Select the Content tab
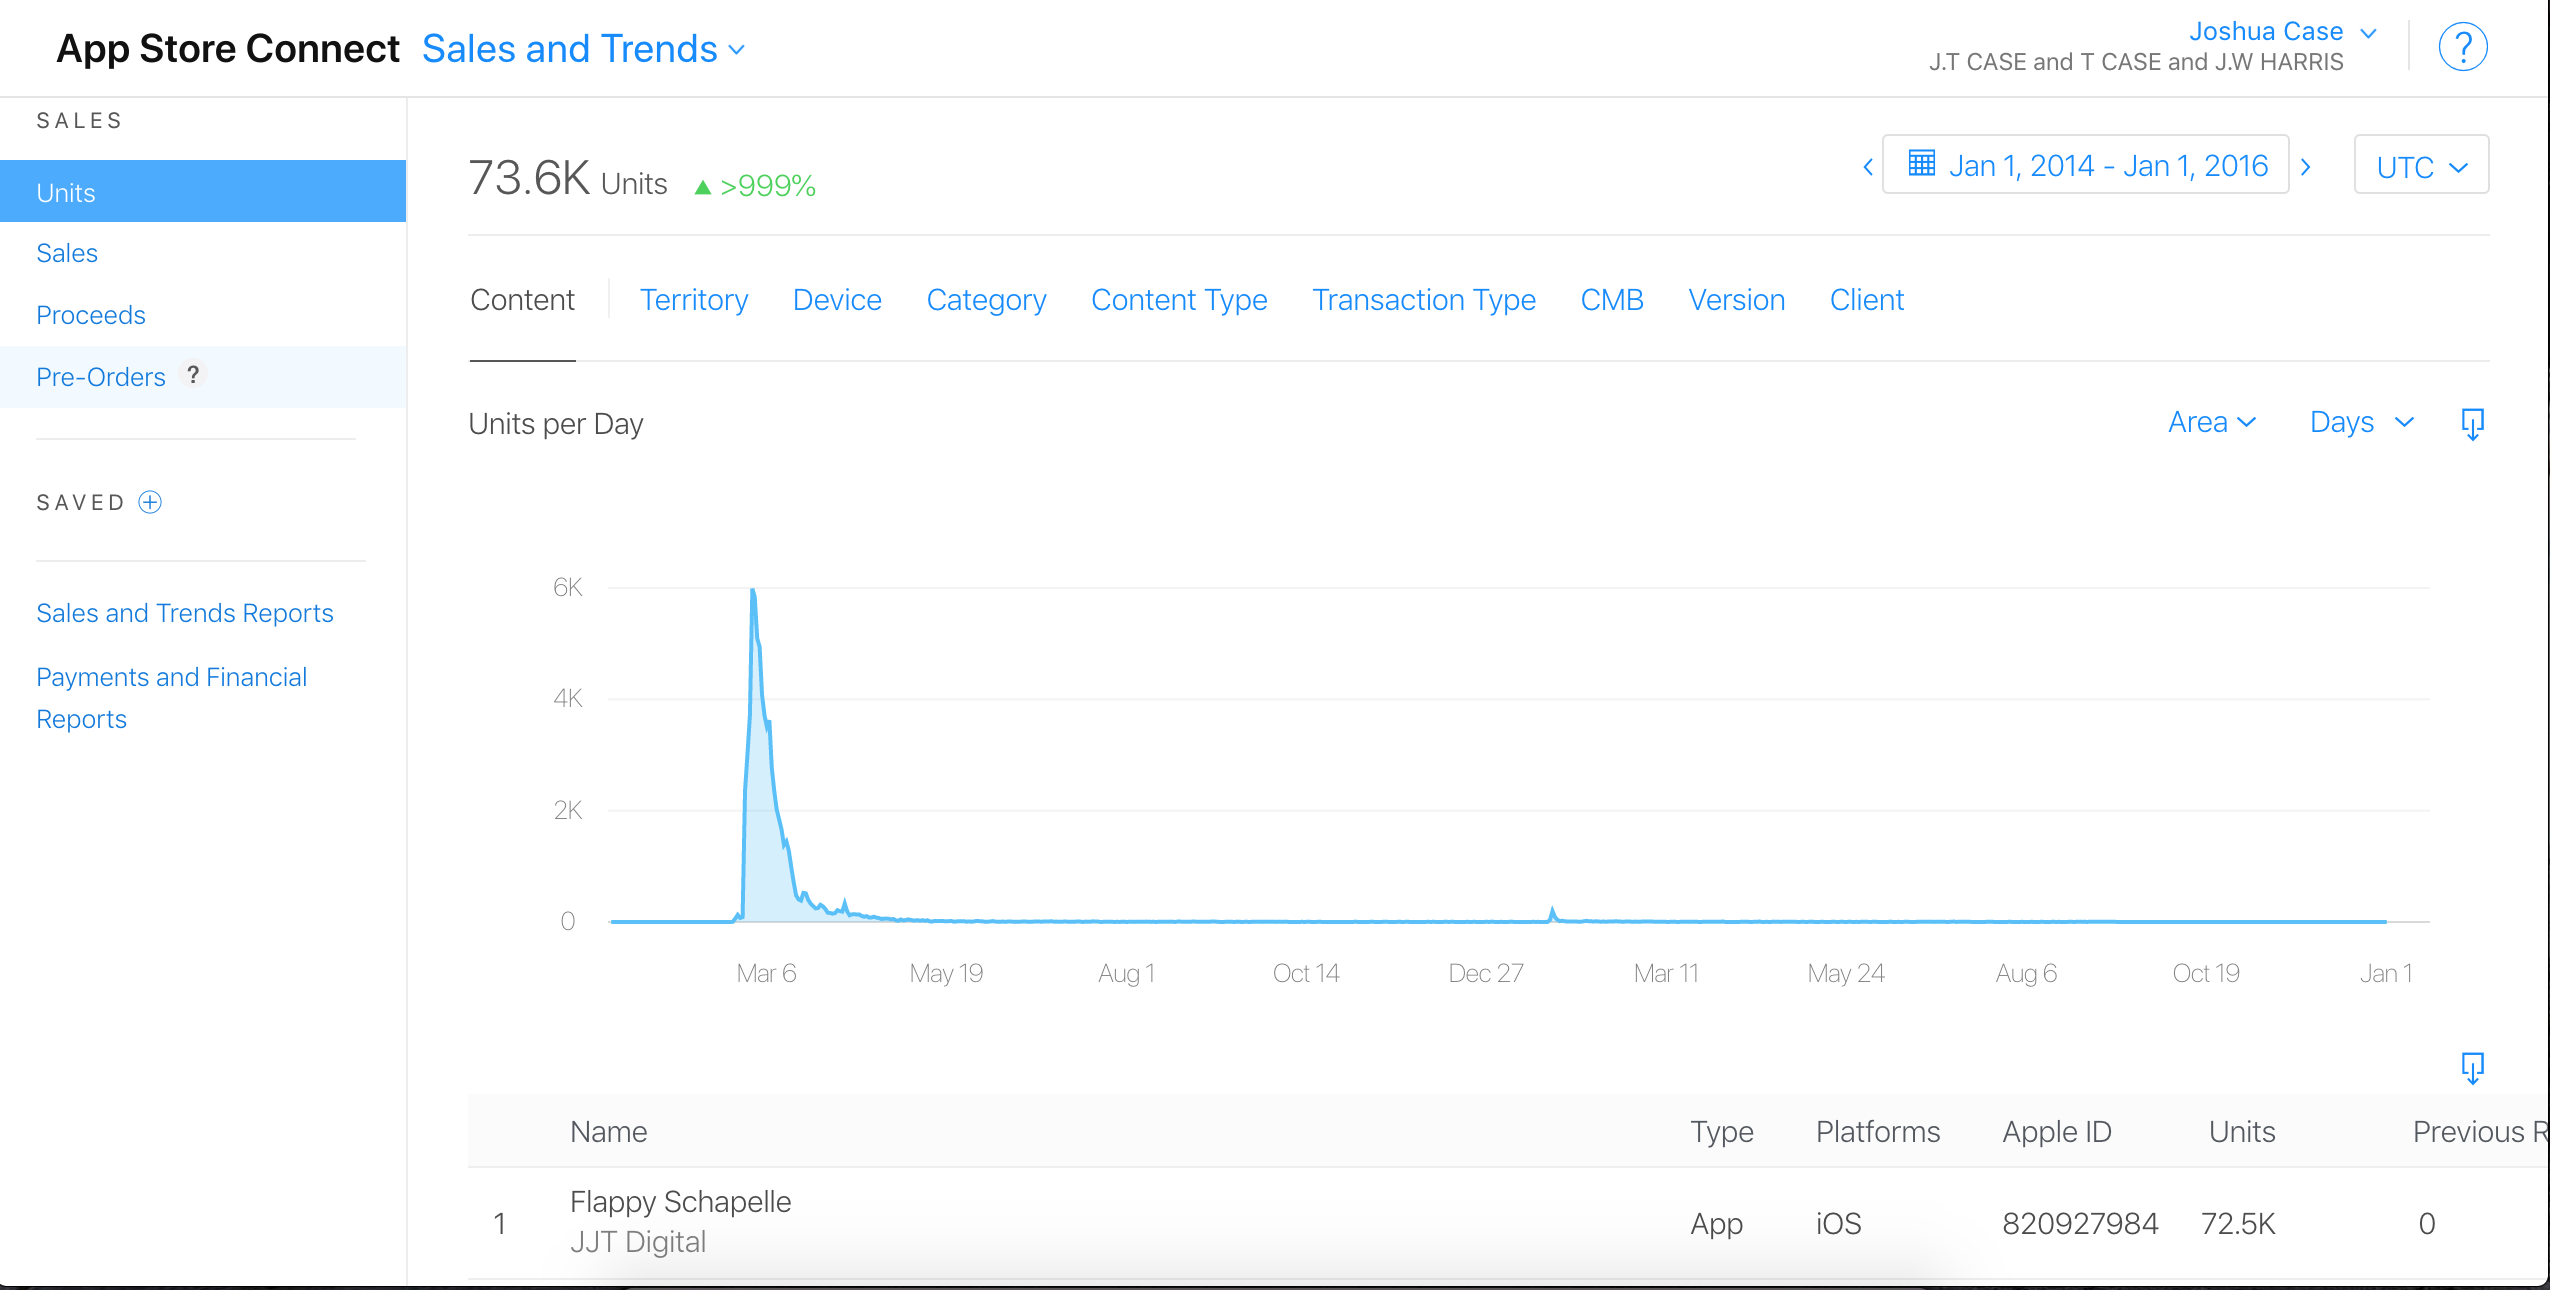 [x=522, y=300]
